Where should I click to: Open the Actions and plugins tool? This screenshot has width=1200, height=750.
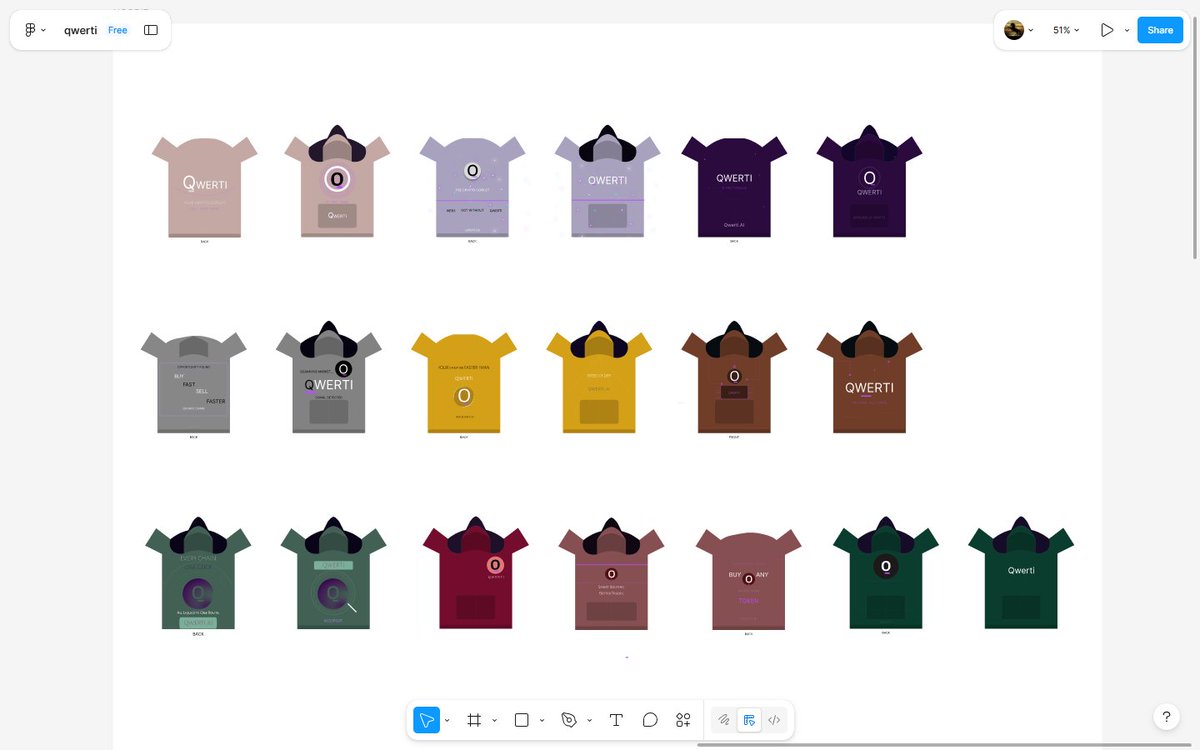(x=683, y=720)
